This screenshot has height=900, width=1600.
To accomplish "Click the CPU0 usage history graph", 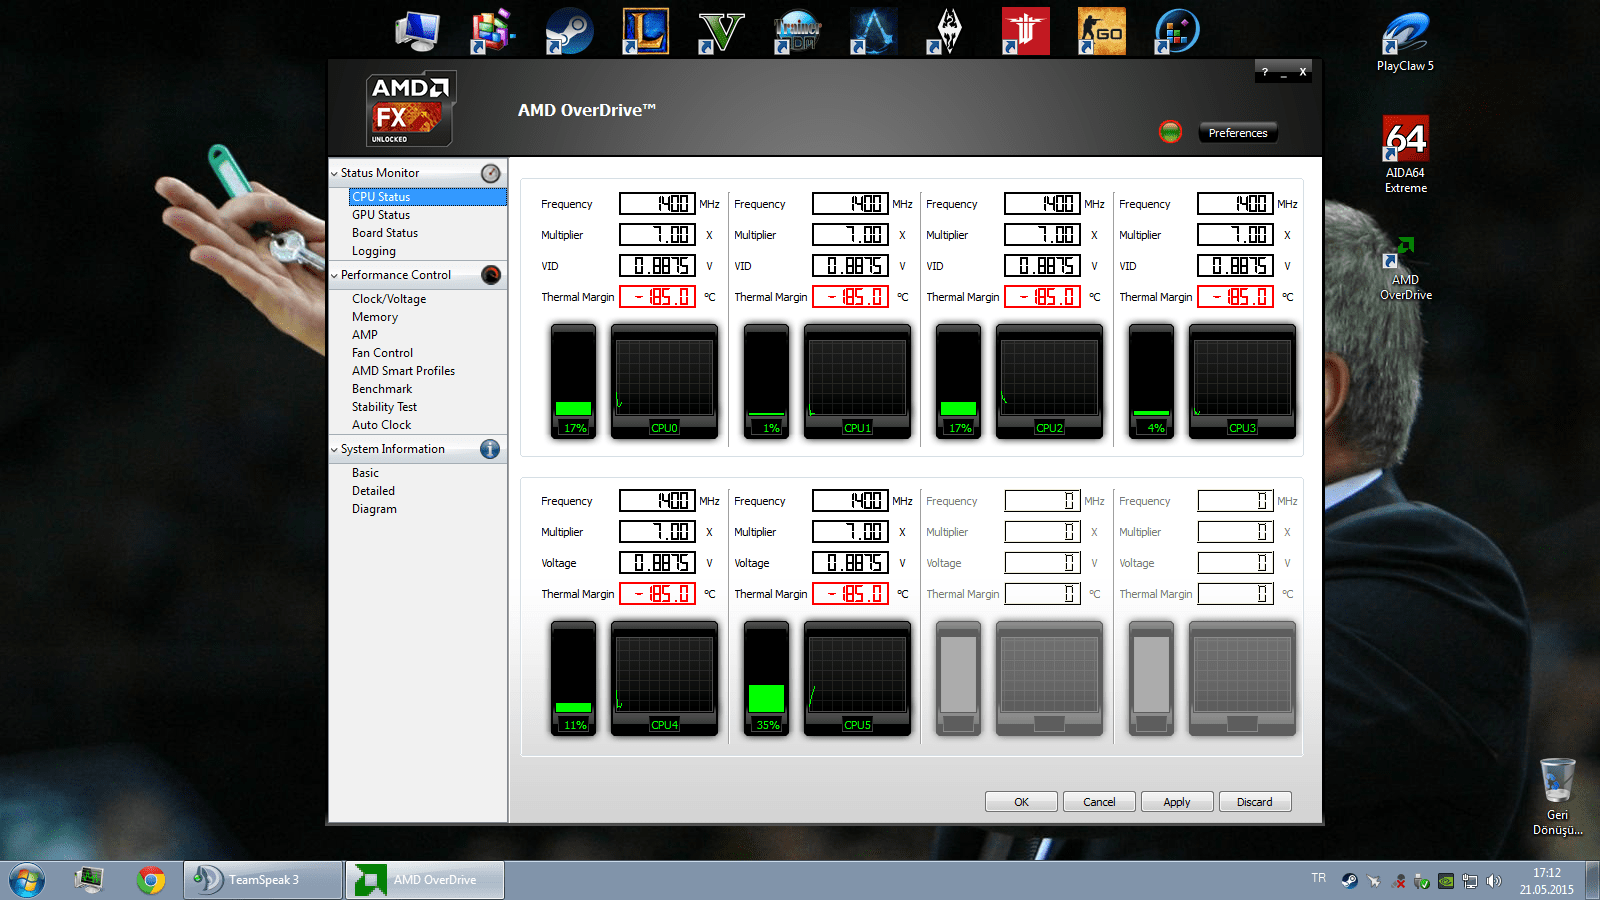I will click(664, 381).
